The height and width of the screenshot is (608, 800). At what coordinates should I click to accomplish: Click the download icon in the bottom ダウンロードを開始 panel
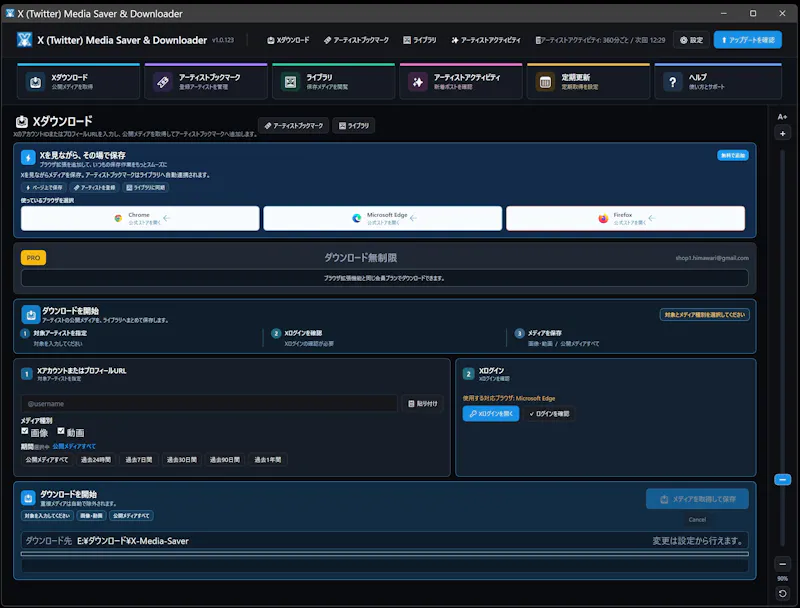tap(28, 497)
